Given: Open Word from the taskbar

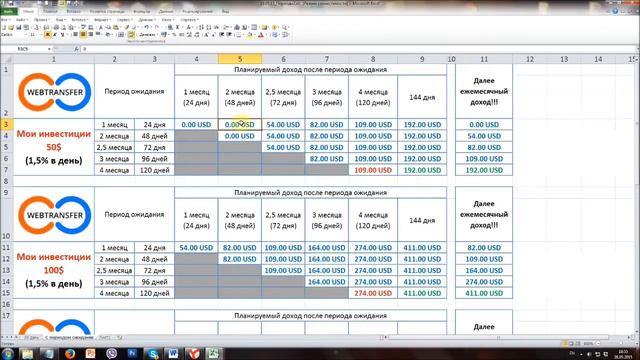Looking at the screenshot, I should (173, 353).
